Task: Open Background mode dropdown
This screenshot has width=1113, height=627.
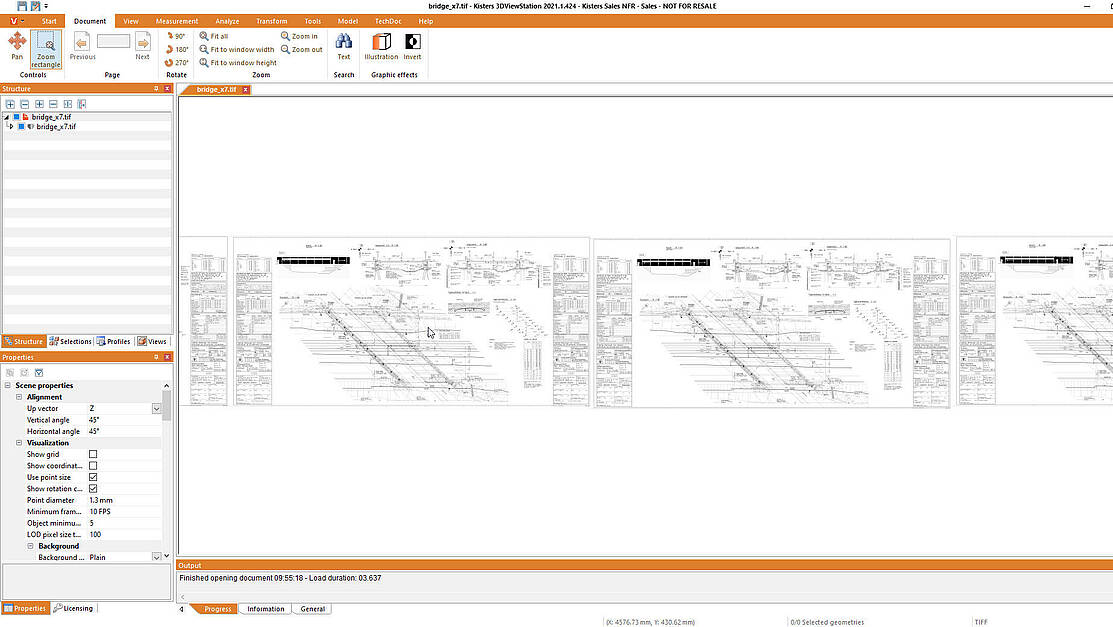Action: pyautogui.click(x=156, y=557)
